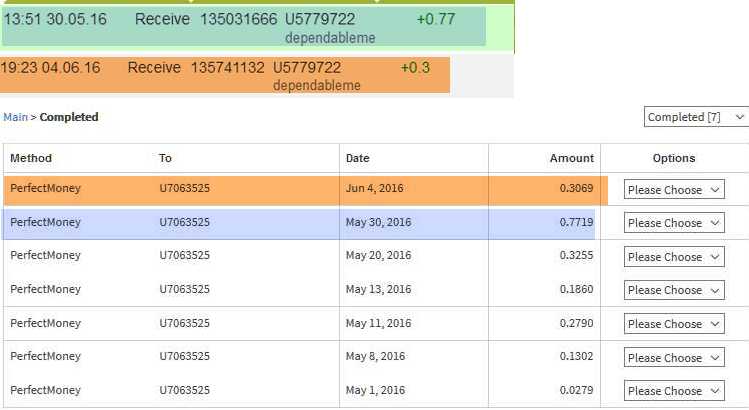Click the date May 8, 2016
This screenshot has width=749, height=410.
[375, 356]
